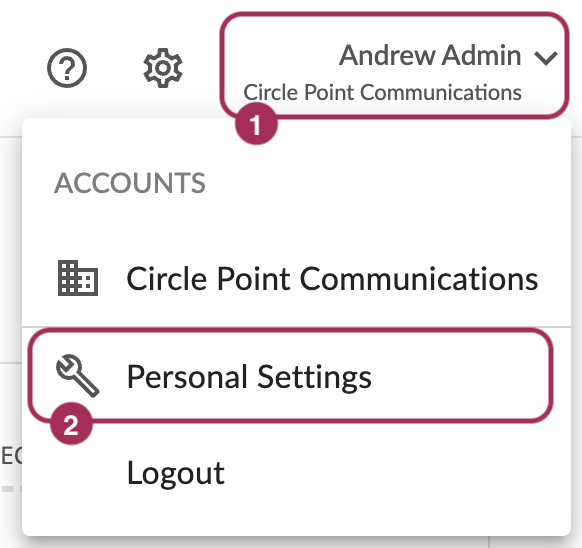Viewport: 582px width, 548px height.
Task: Click the Circle Point Communications subtitle under Andrew Admin
Action: [x=382, y=92]
